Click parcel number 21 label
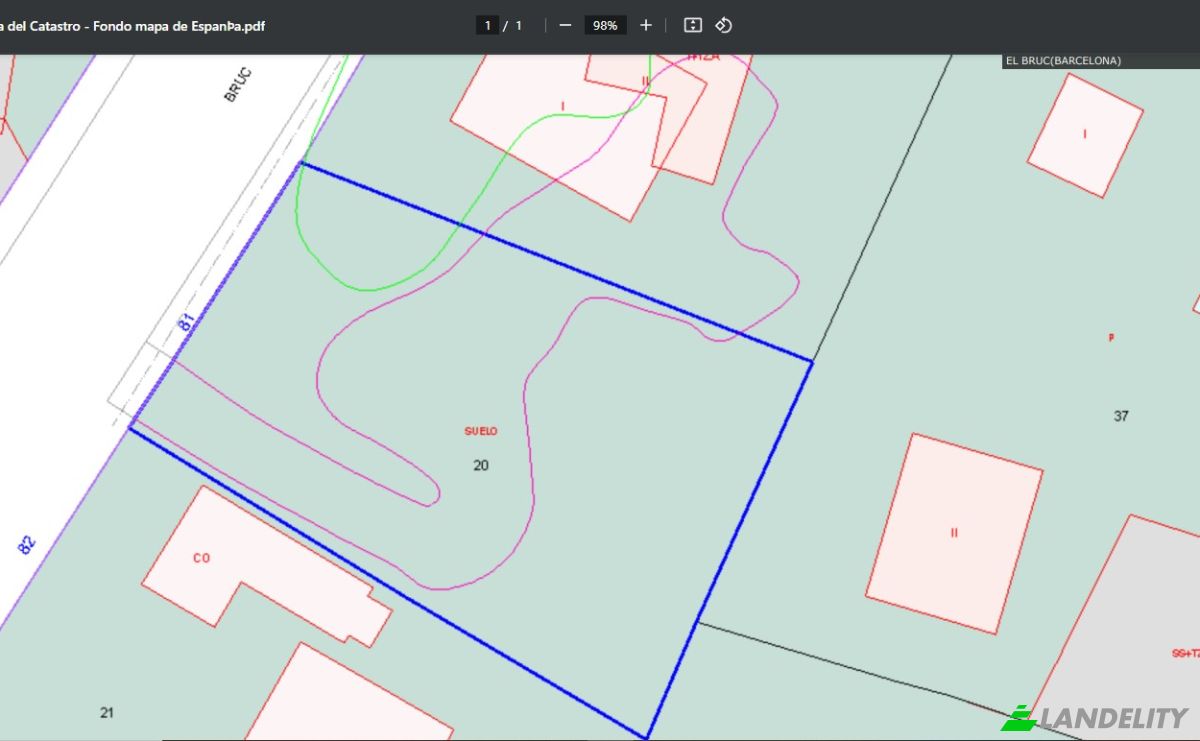This screenshot has height=741, width=1200. [x=107, y=713]
